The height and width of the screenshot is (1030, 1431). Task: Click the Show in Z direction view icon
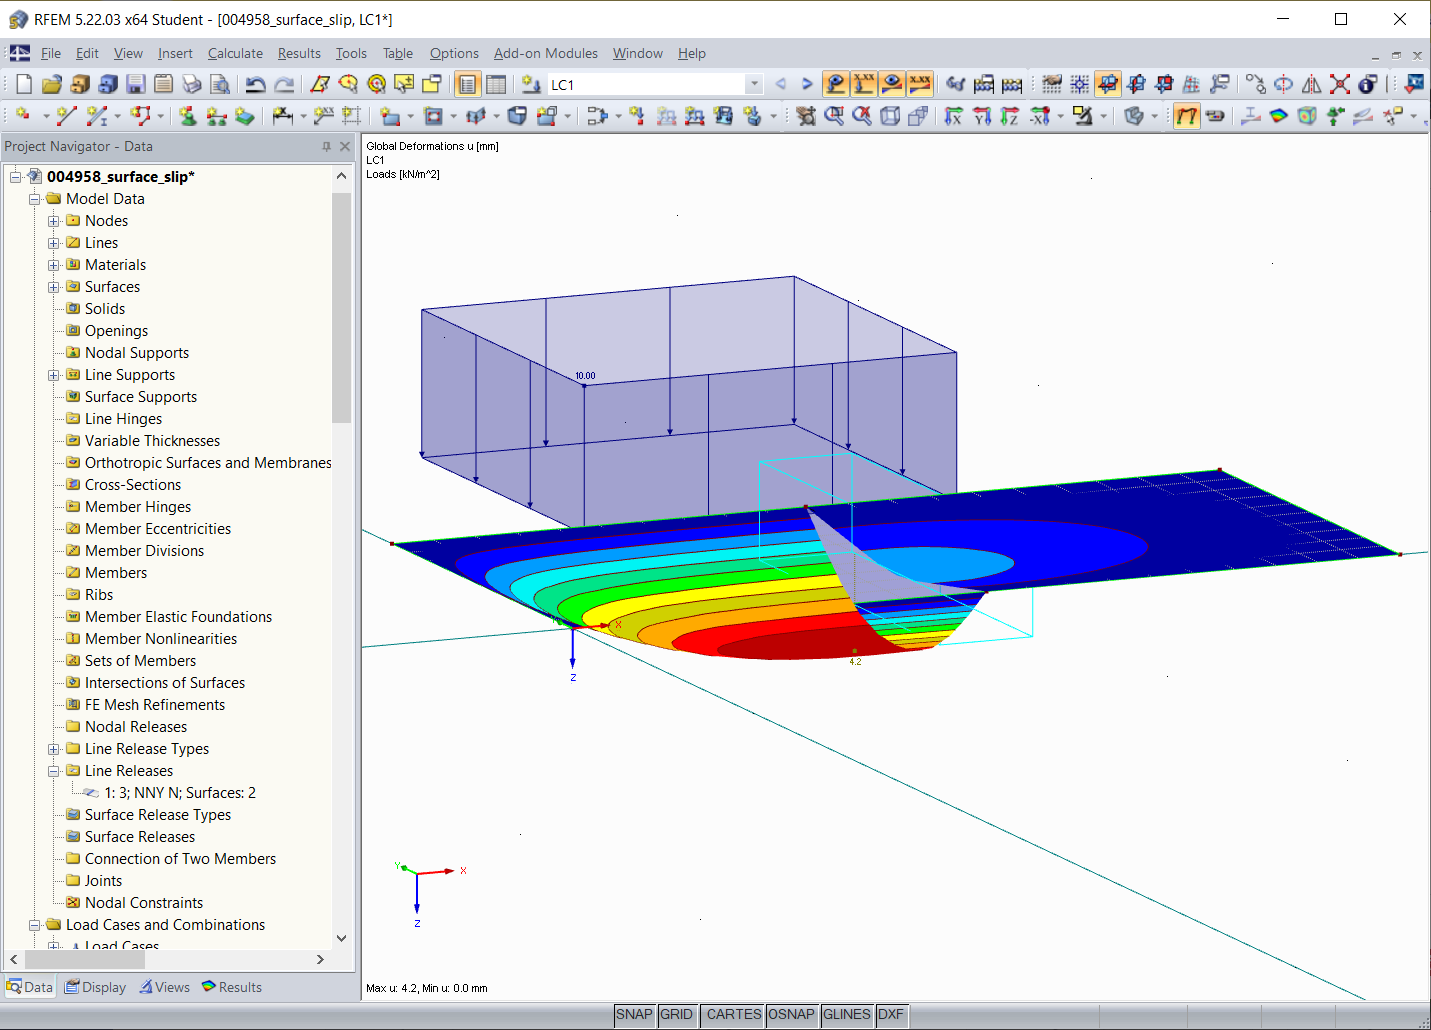pos(1010,116)
